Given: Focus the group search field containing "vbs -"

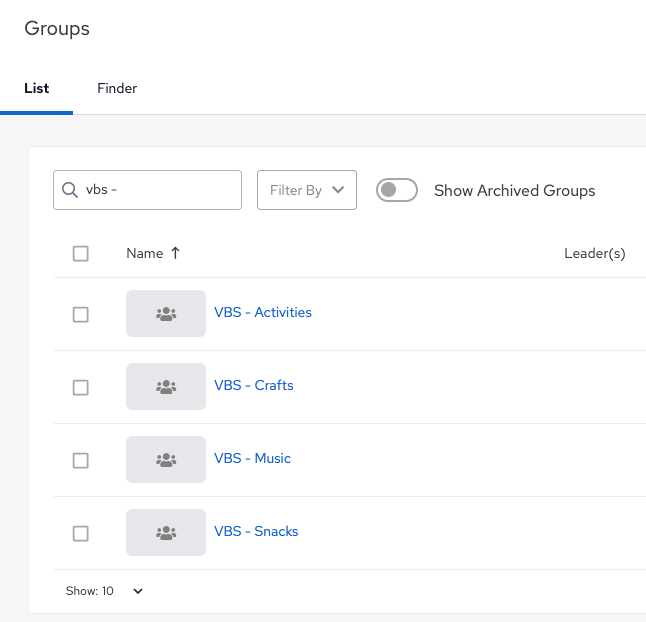Looking at the screenshot, I should [x=147, y=190].
